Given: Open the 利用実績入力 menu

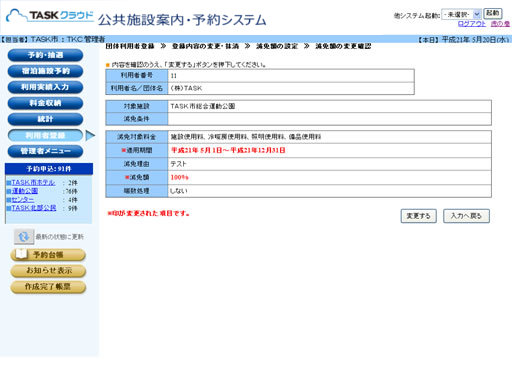Looking at the screenshot, I should 45,87.
